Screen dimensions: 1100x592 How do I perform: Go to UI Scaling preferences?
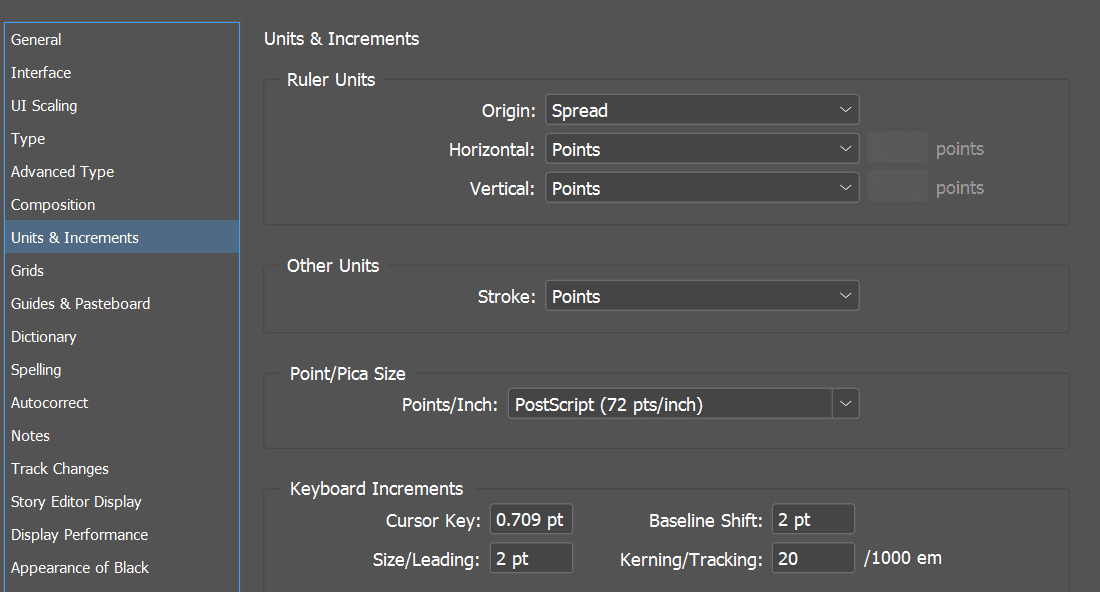[44, 106]
